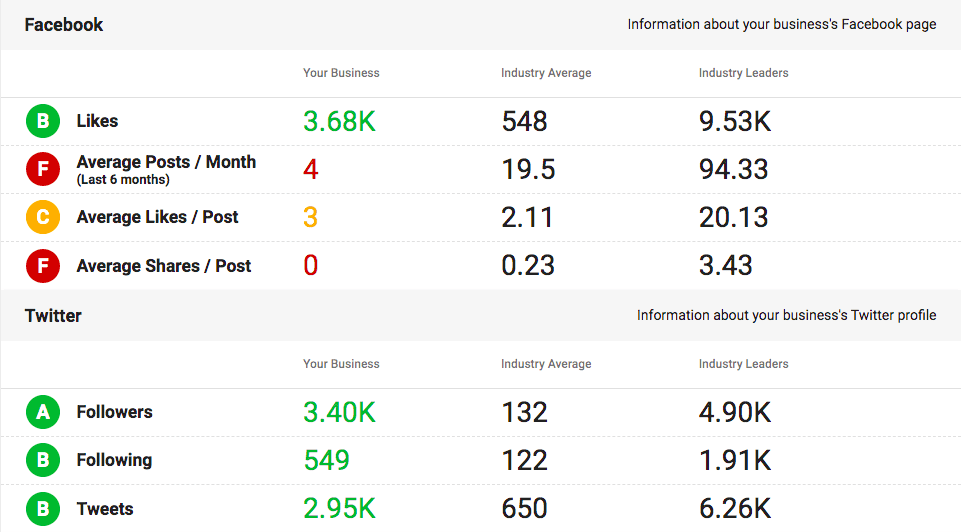961x532 pixels.
Task: Select the Twitter section header
Action: [53, 316]
